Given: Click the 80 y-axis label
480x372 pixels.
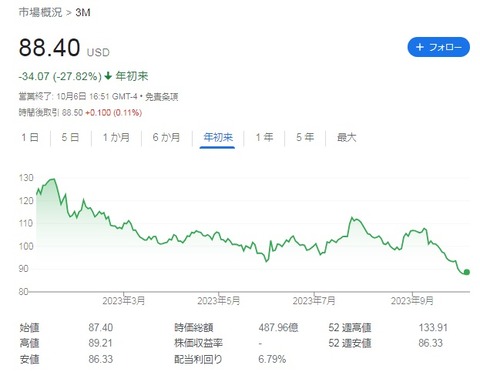Looking at the screenshot, I should pos(23,292).
